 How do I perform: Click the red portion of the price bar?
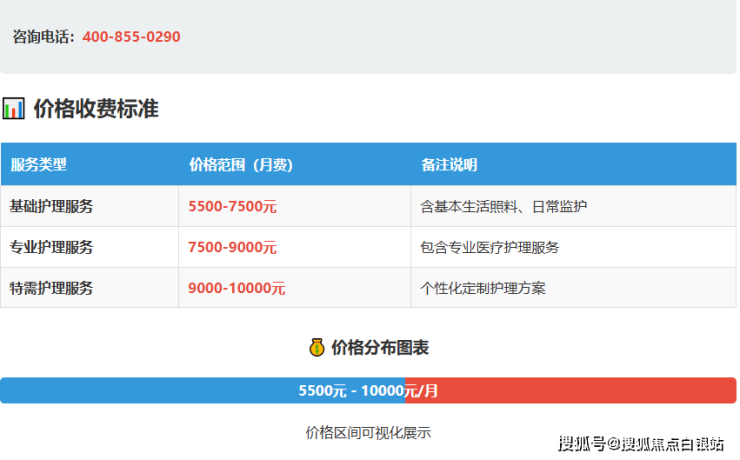tap(600, 391)
